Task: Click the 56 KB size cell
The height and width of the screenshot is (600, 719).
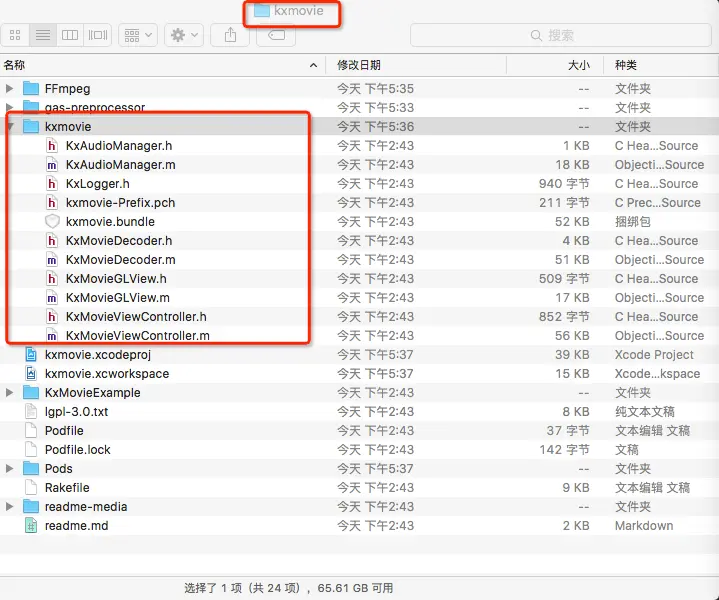Action: tap(572, 336)
